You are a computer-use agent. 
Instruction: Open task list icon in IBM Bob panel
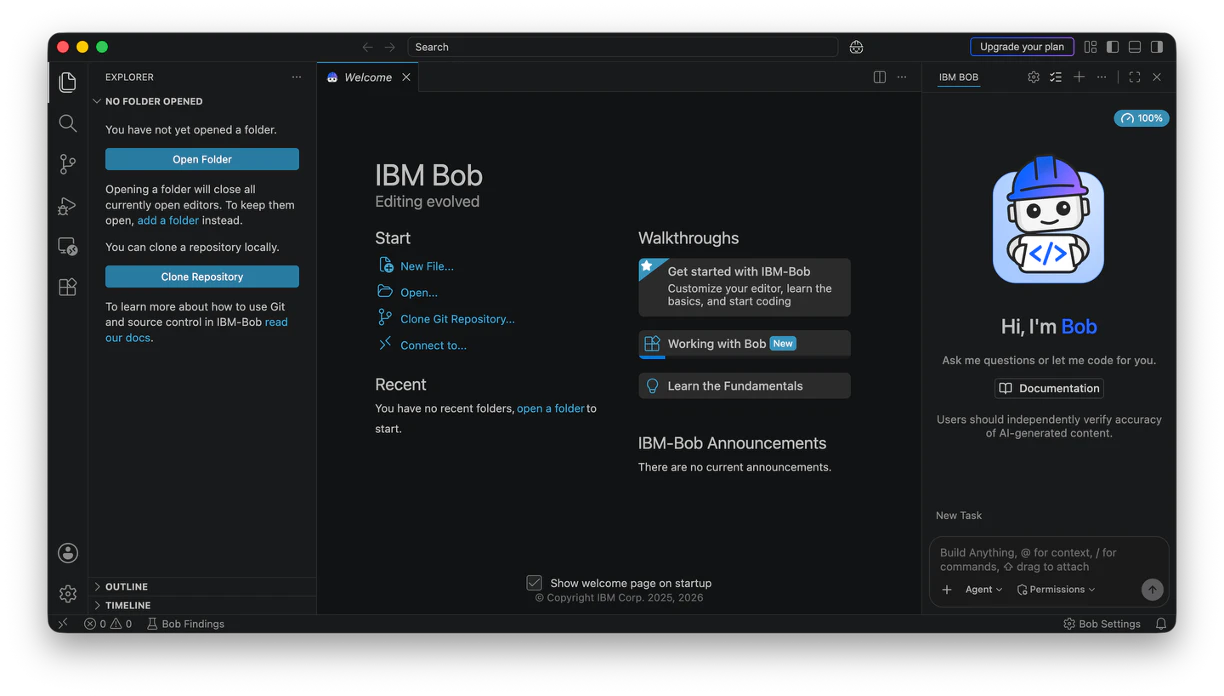click(1056, 77)
